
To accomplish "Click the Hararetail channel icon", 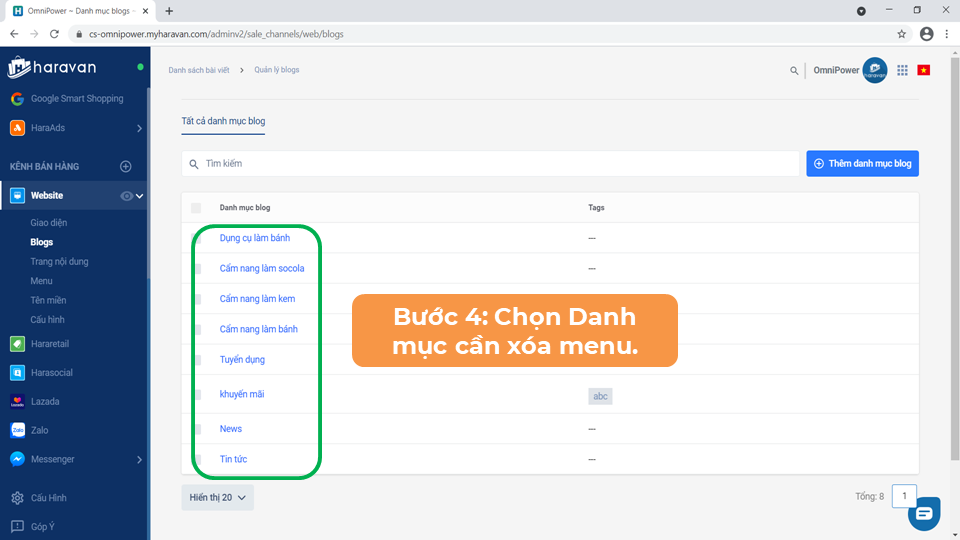I will 17,344.
